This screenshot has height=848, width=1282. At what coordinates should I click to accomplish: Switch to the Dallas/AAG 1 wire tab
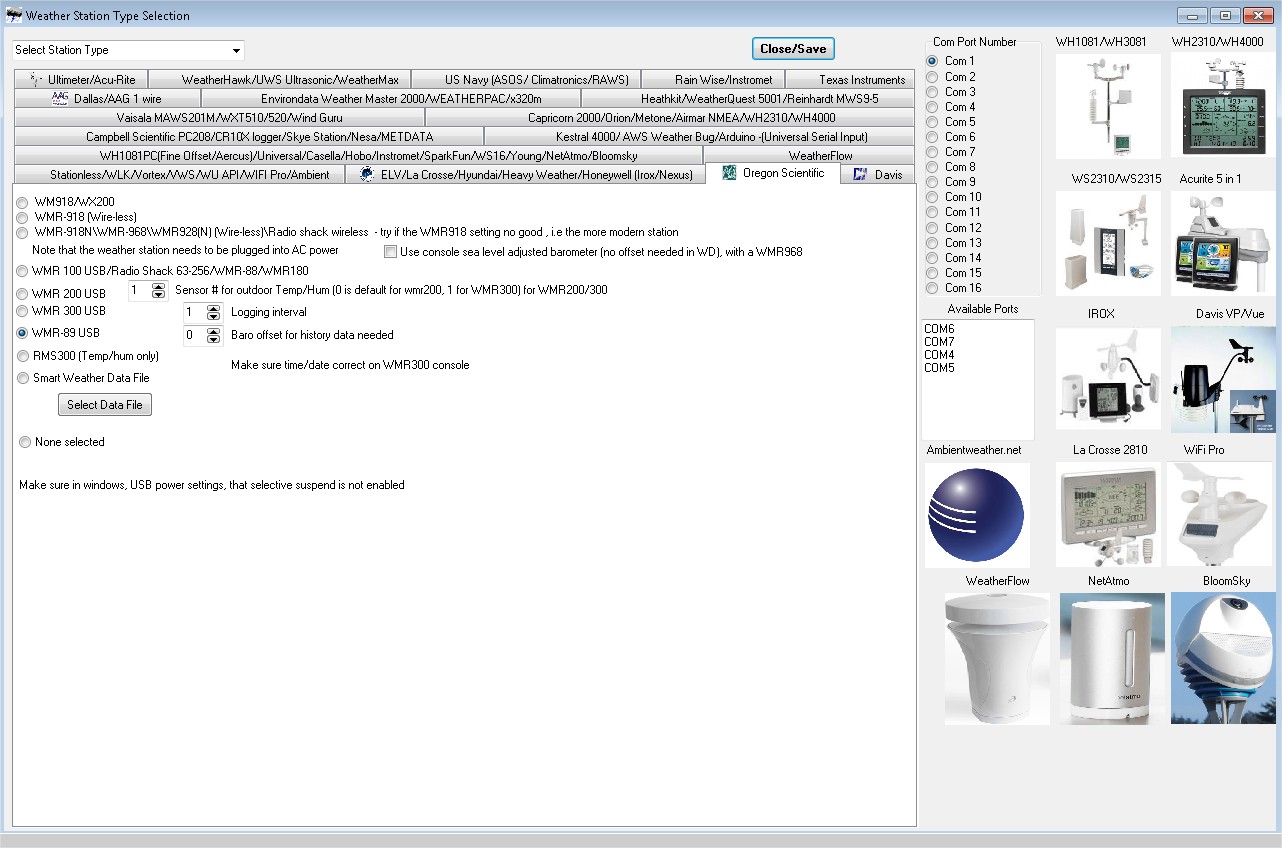pyautogui.click(x=108, y=99)
